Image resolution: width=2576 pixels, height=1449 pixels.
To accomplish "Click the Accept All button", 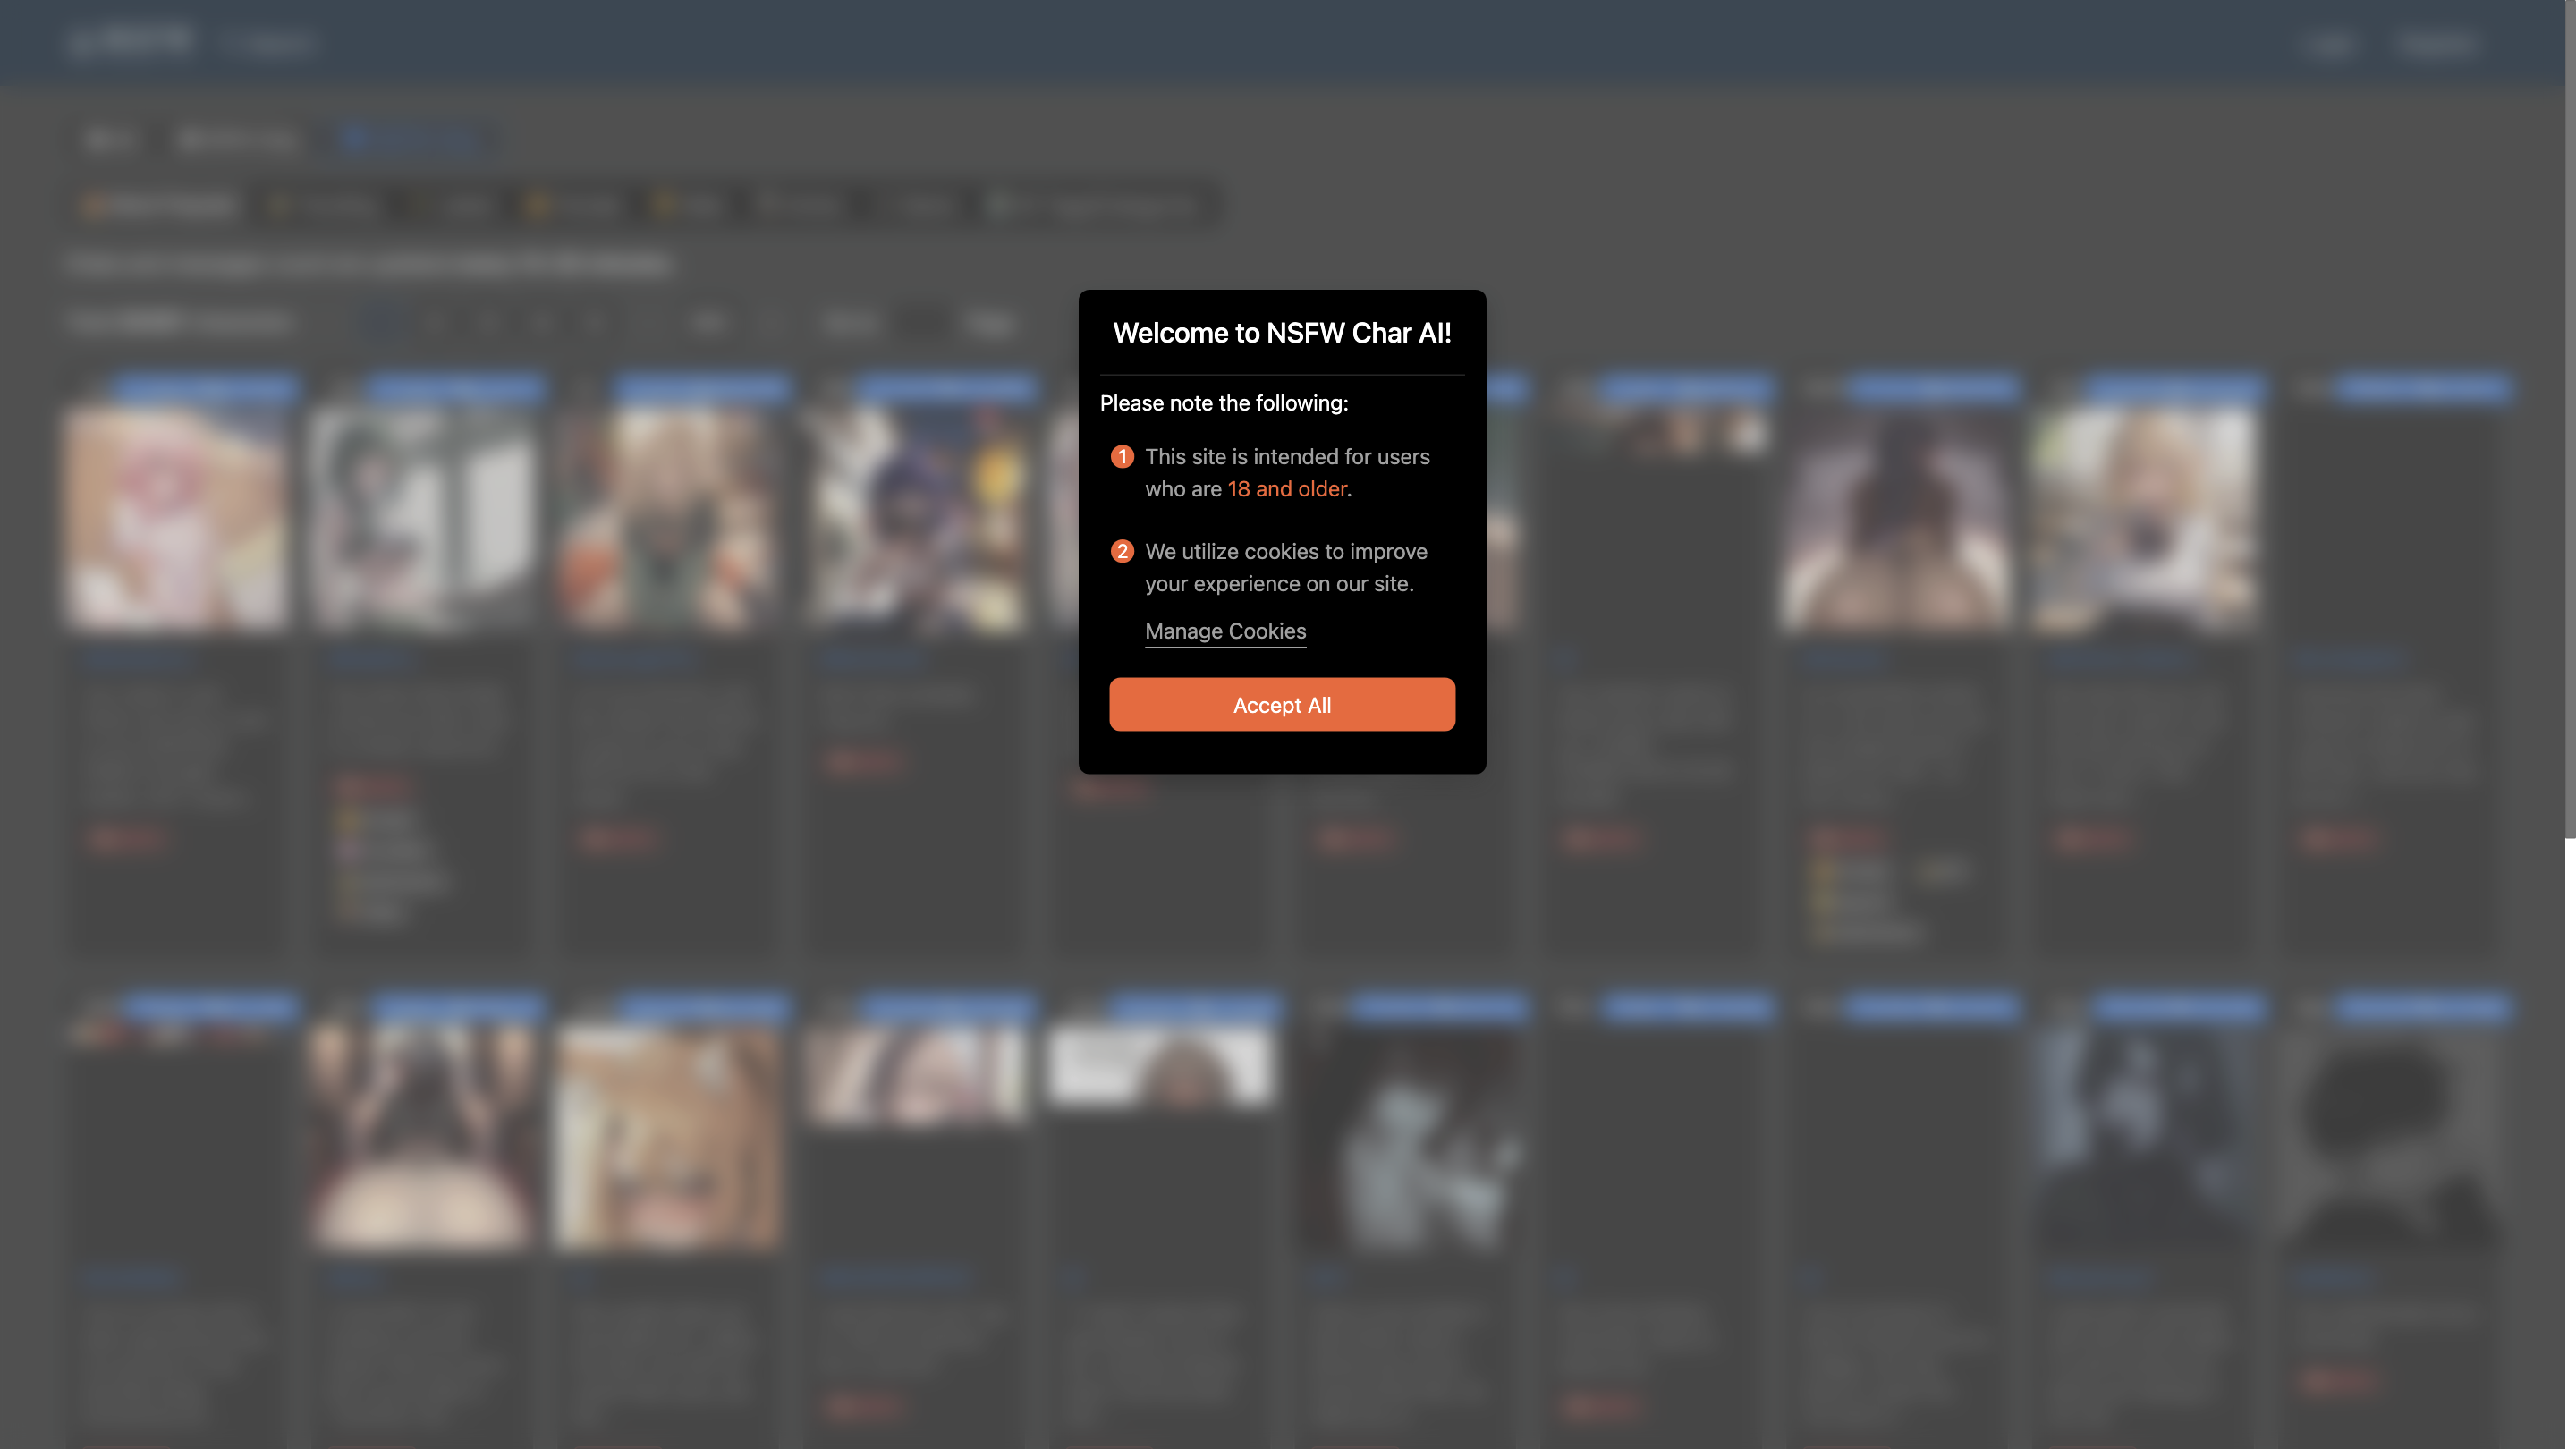I will click(1282, 704).
